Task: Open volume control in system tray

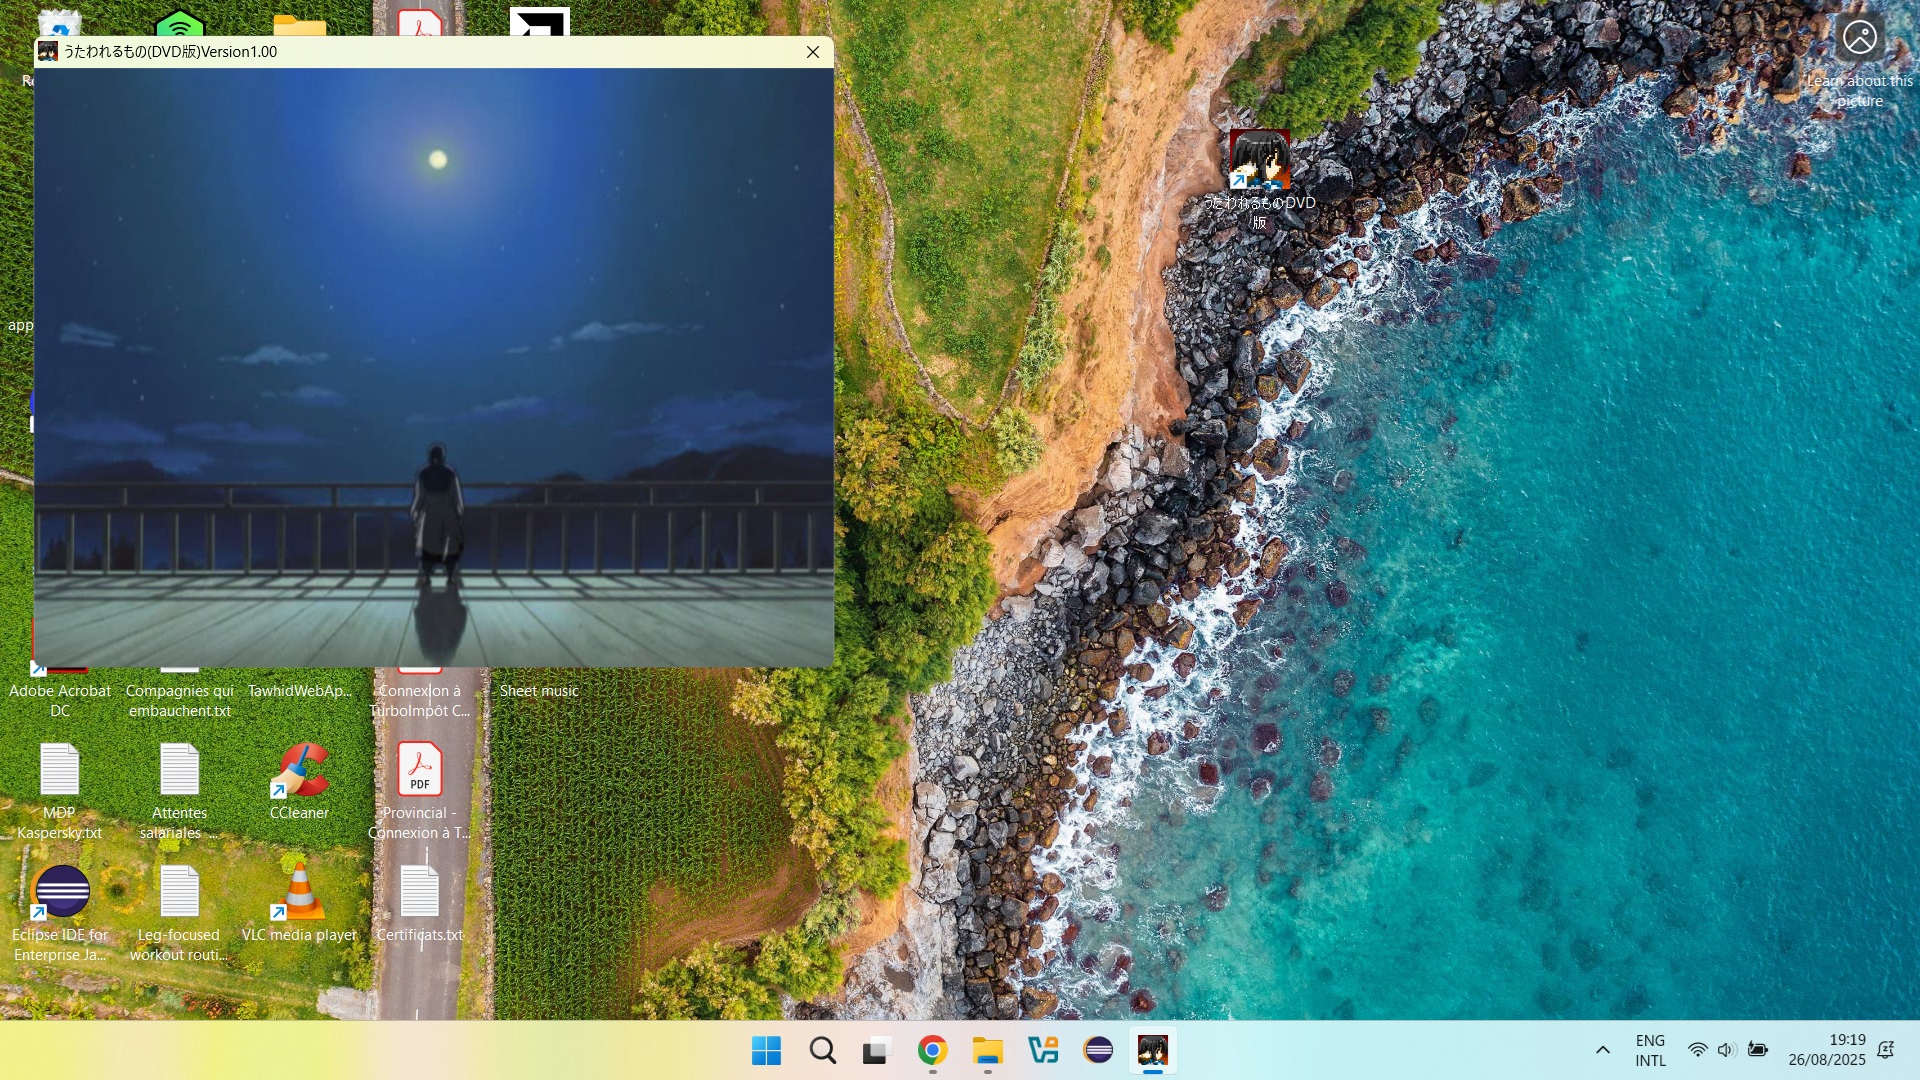Action: 1726,1050
